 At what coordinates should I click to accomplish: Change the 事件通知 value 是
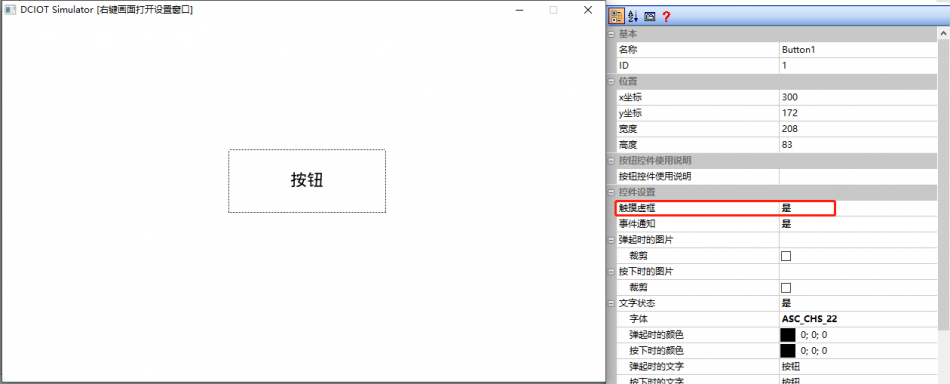click(859, 223)
